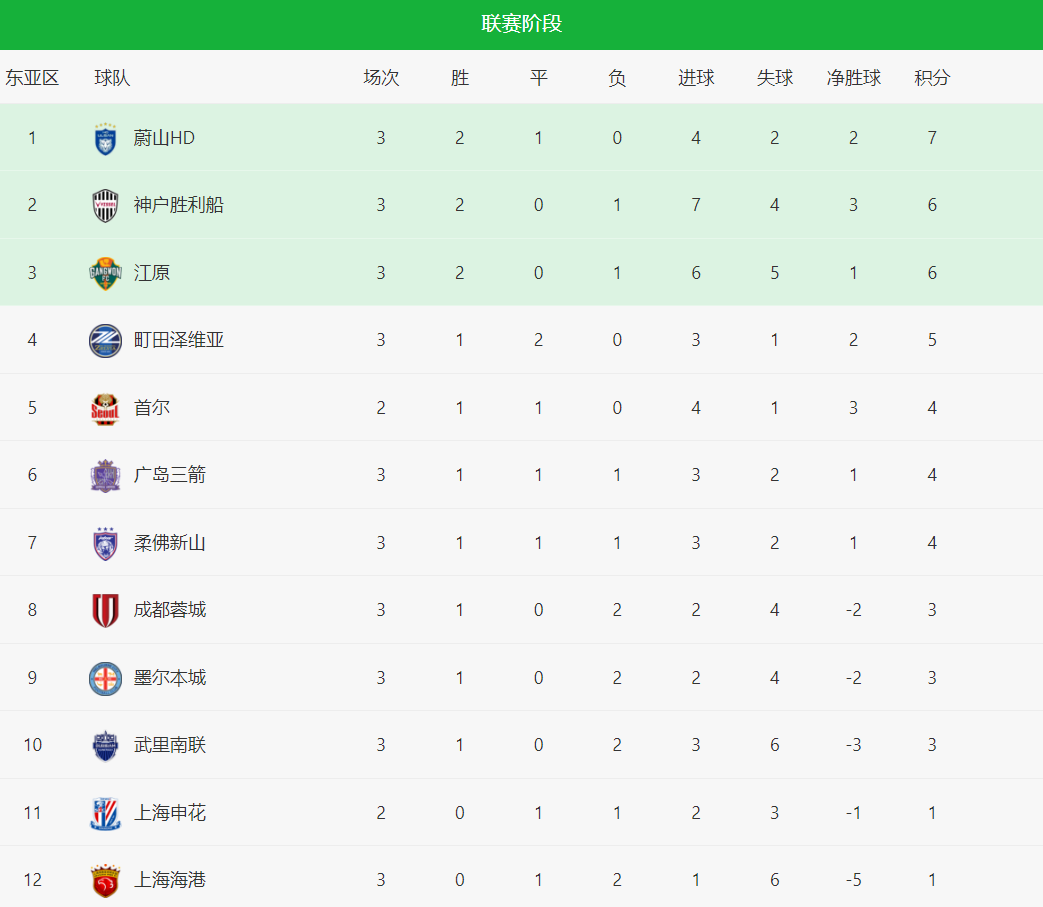The image size is (1043, 907).
Task: Click the 东亚区 column header
Action: [x=32, y=78]
